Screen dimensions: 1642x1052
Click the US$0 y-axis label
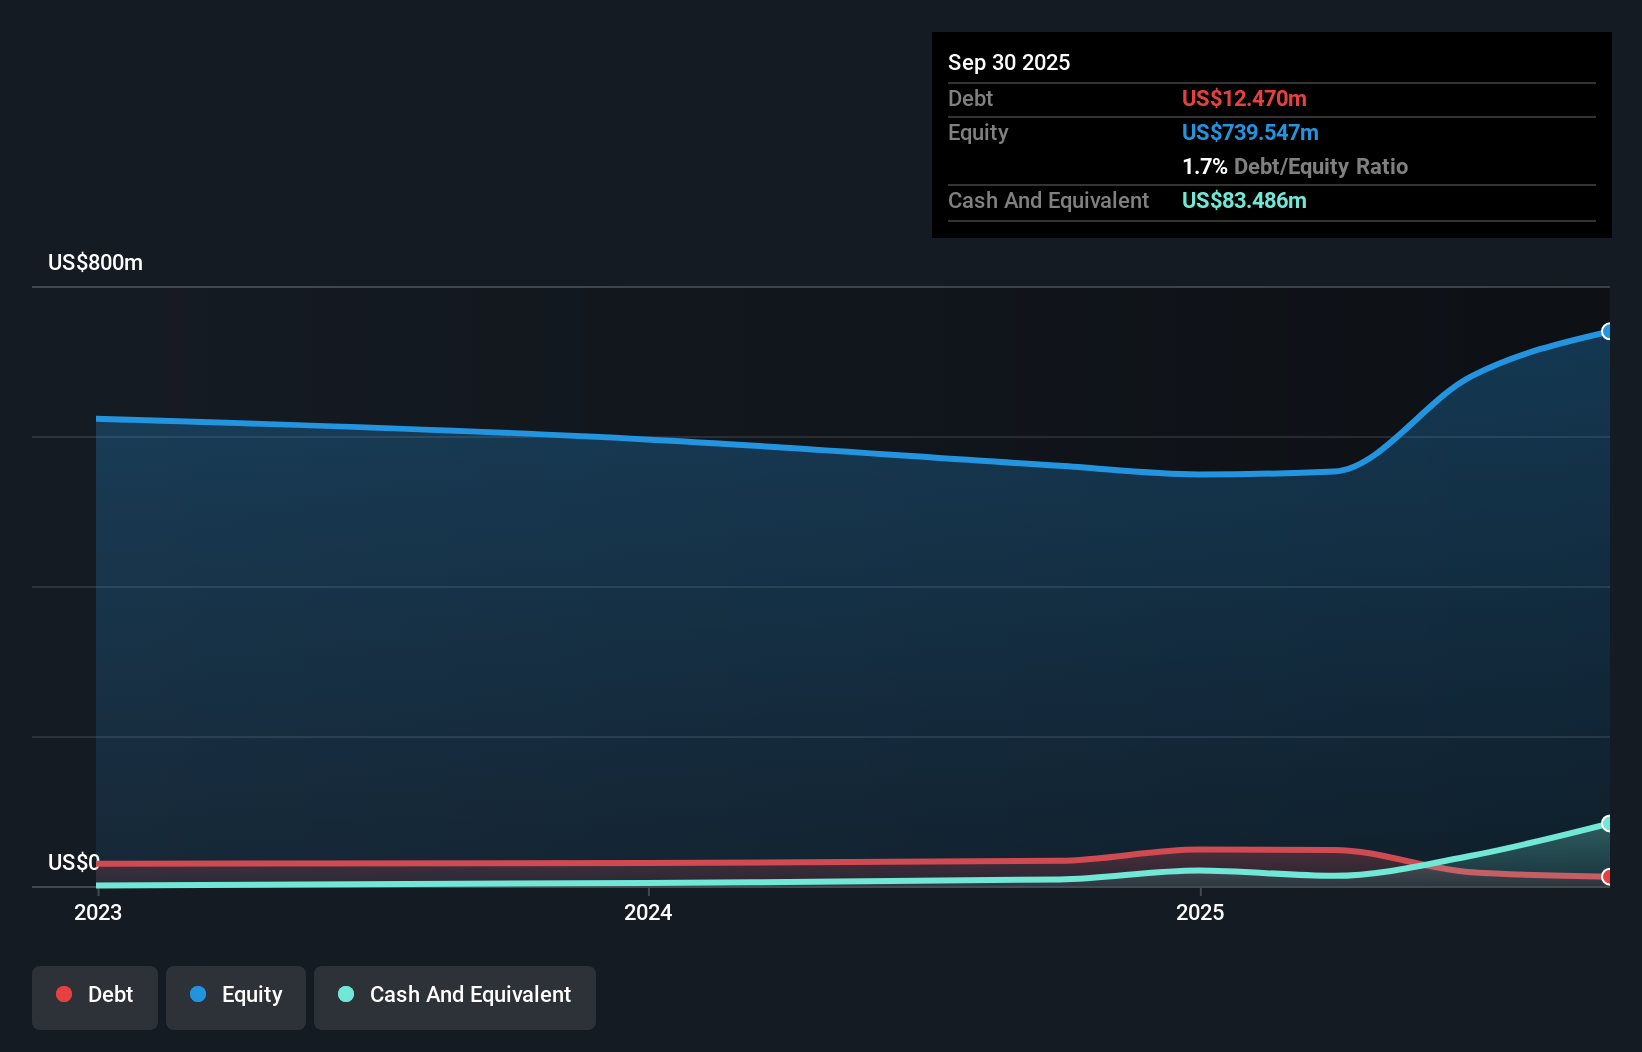click(x=74, y=862)
